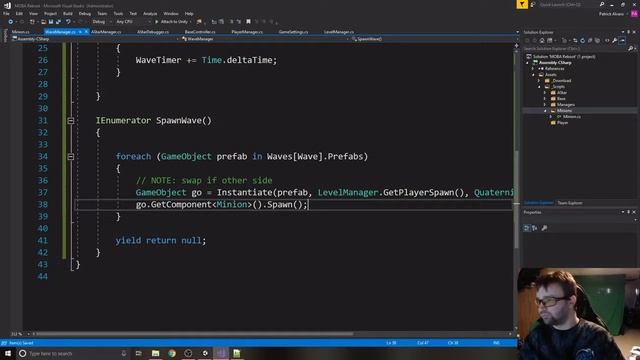
Task: Open the Analyze menu
Action: [x=150, y=13]
